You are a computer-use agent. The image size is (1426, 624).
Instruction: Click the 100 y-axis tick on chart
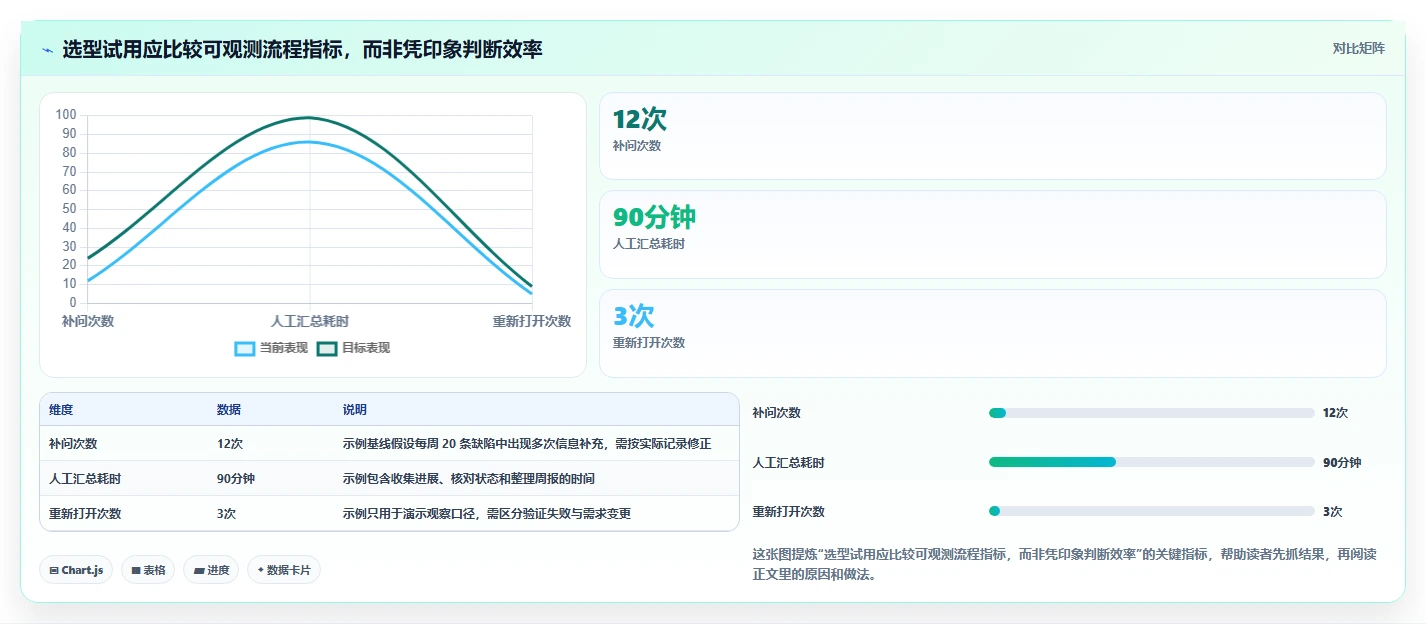click(x=66, y=115)
